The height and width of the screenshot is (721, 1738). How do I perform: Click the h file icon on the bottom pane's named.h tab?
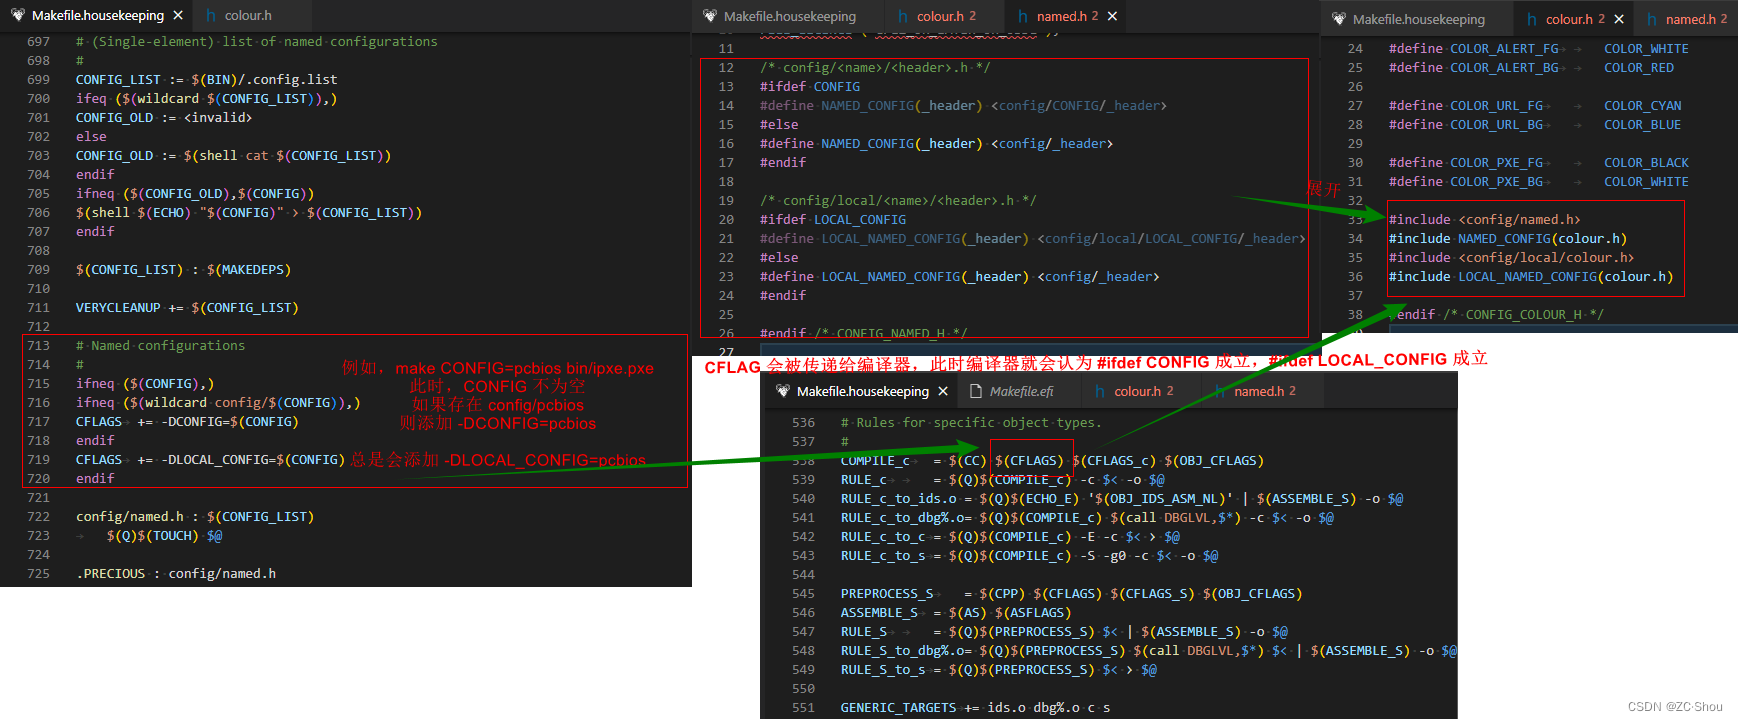[1220, 391]
